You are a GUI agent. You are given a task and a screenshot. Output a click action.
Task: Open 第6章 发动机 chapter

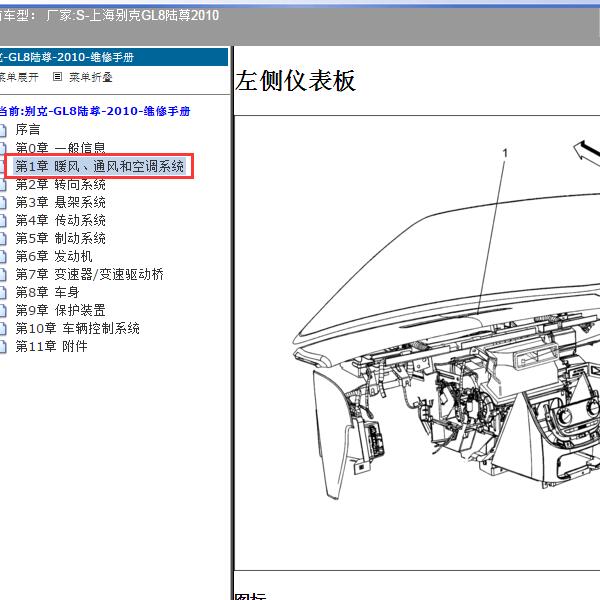54,256
